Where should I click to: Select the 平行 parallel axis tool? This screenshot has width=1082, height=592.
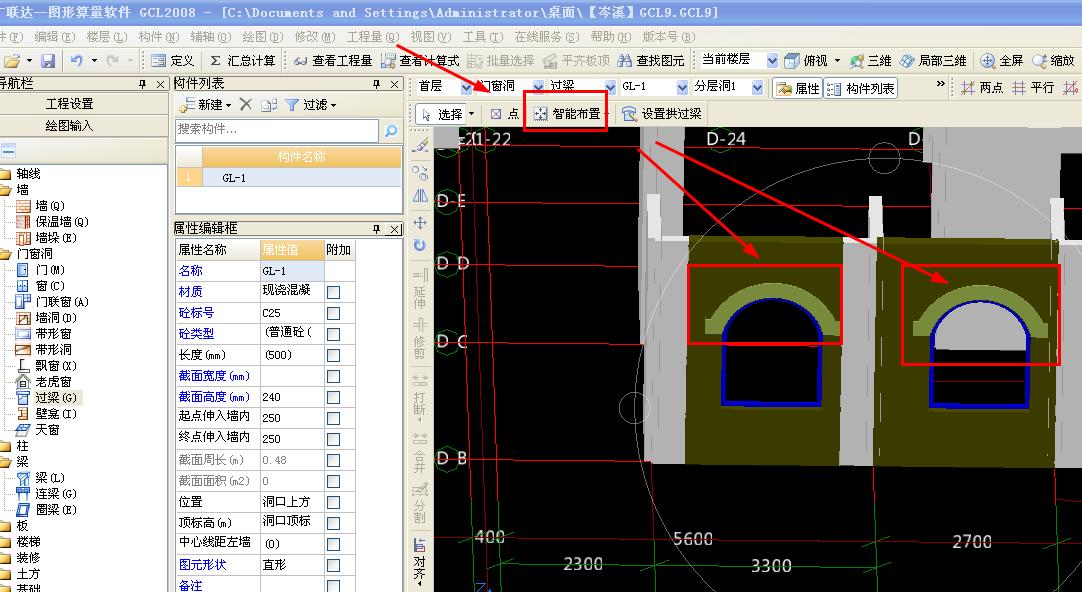click(x=1033, y=88)
